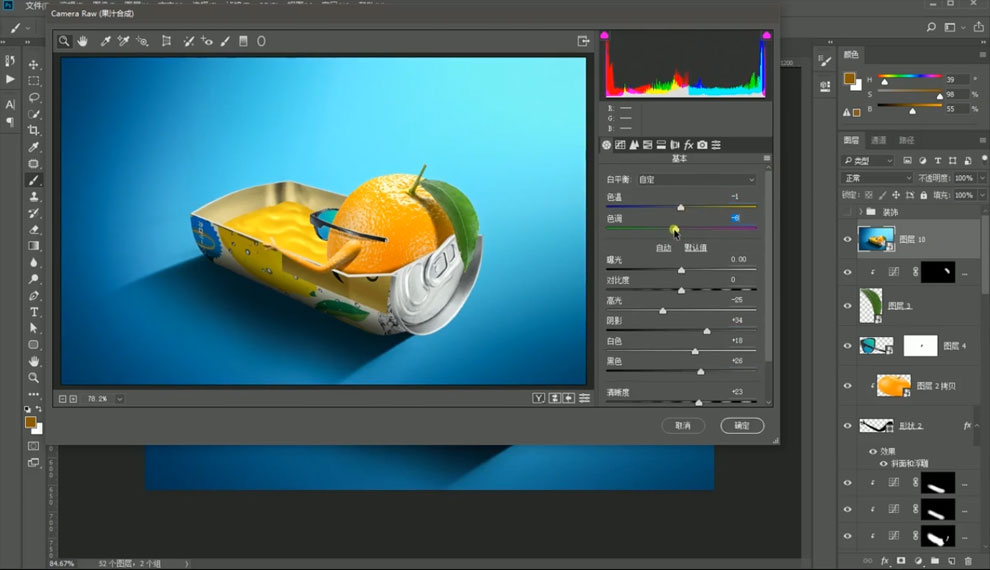The height and width of the screenshot is (570, 990).
Task: Select the Adjustment Brush tool
Action: coord(225,41)
